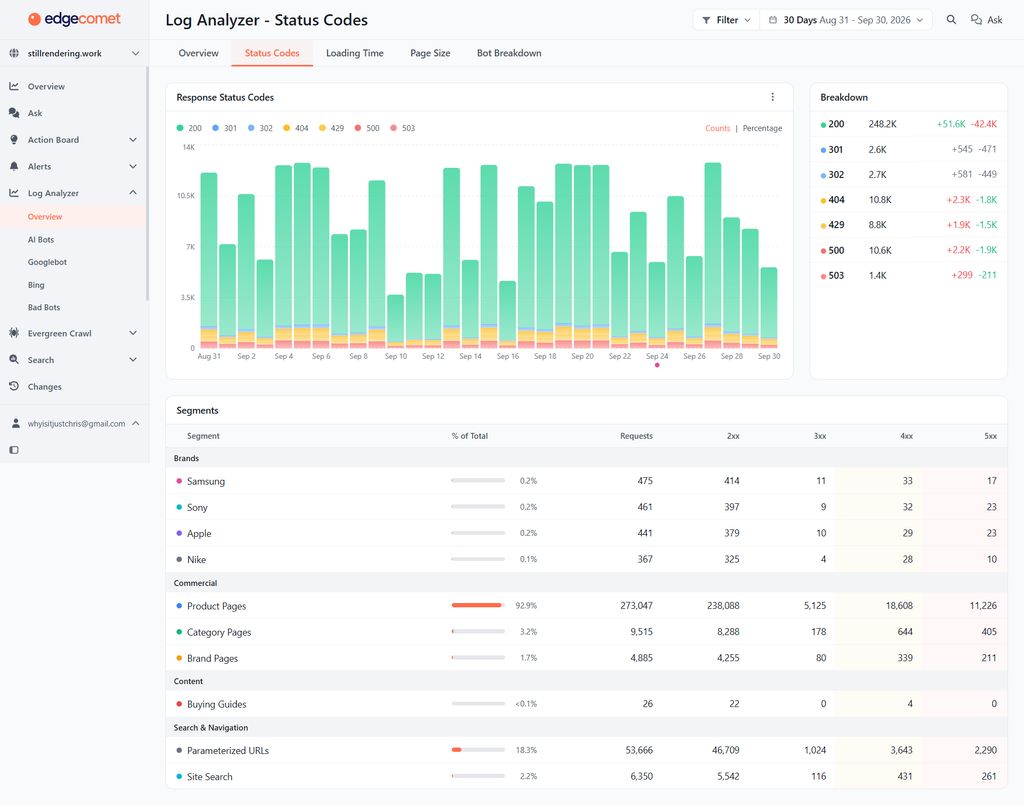Click the search magnifier in top bar

[x=952, y=20]
